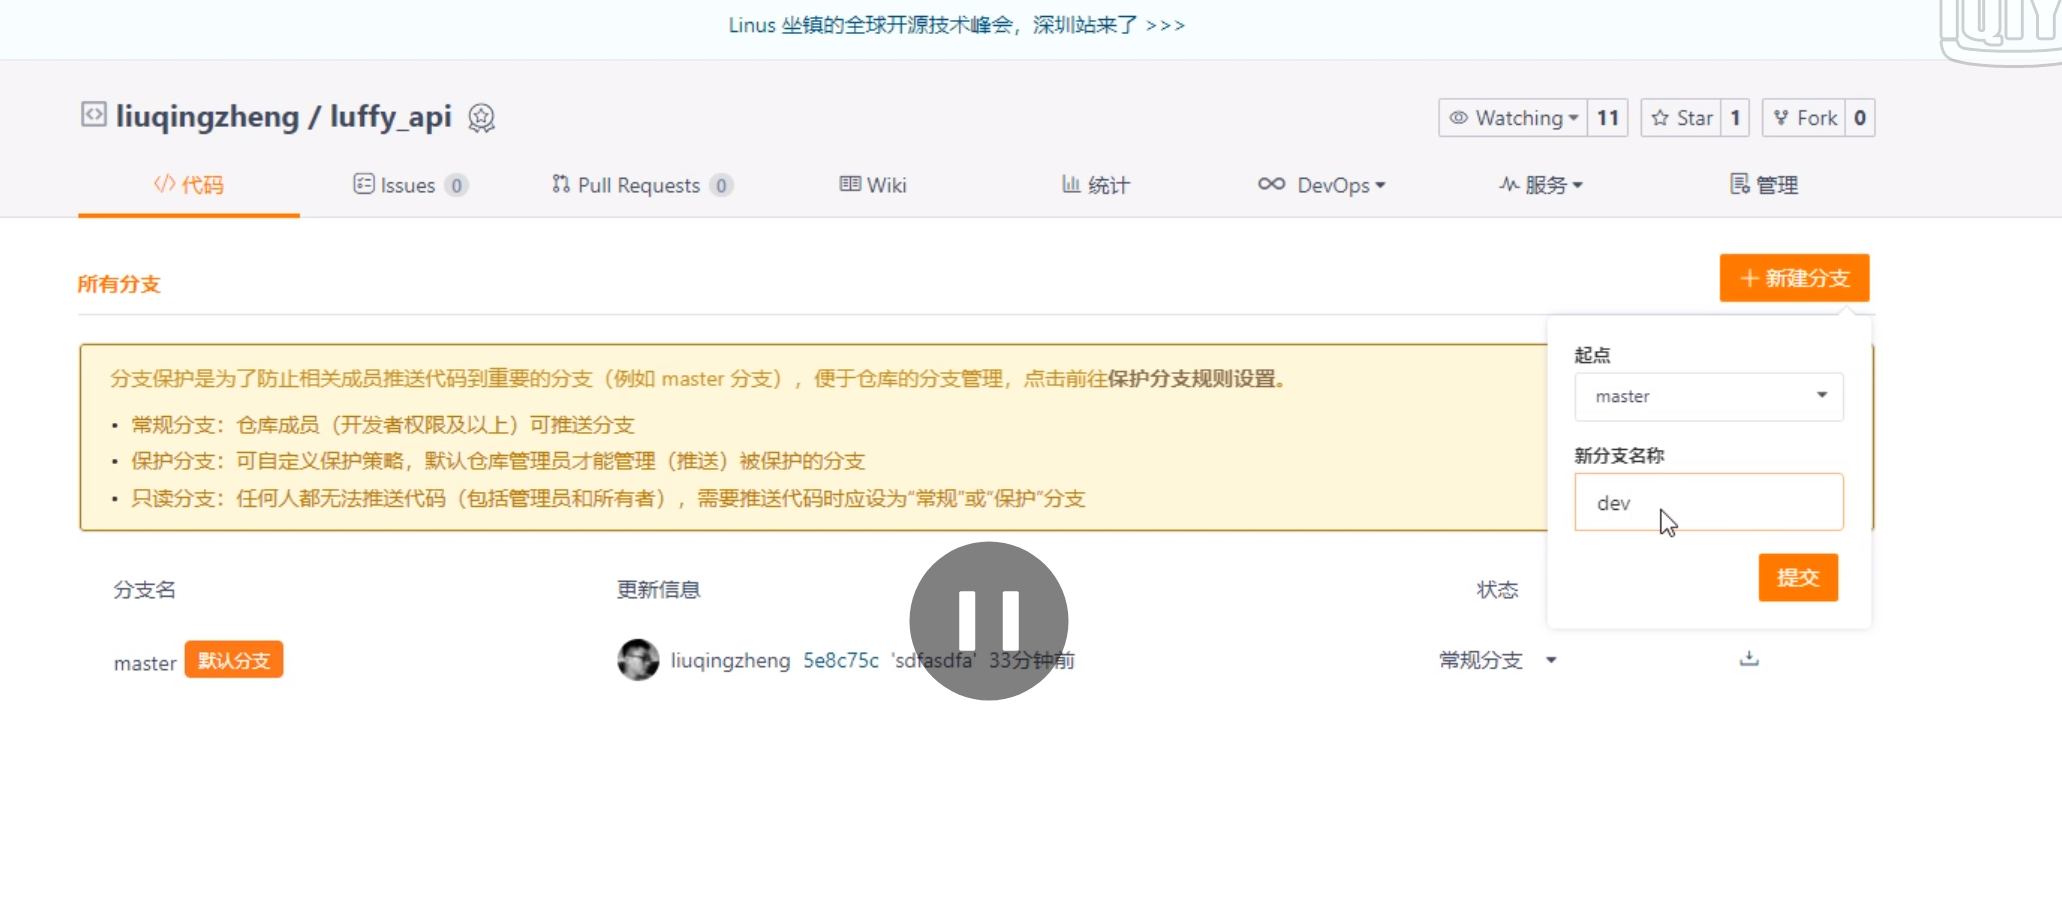Image resolution: width=2062 pixels, height=913 pixels.
Task: Open the 代码 tab
Action: 189,185
